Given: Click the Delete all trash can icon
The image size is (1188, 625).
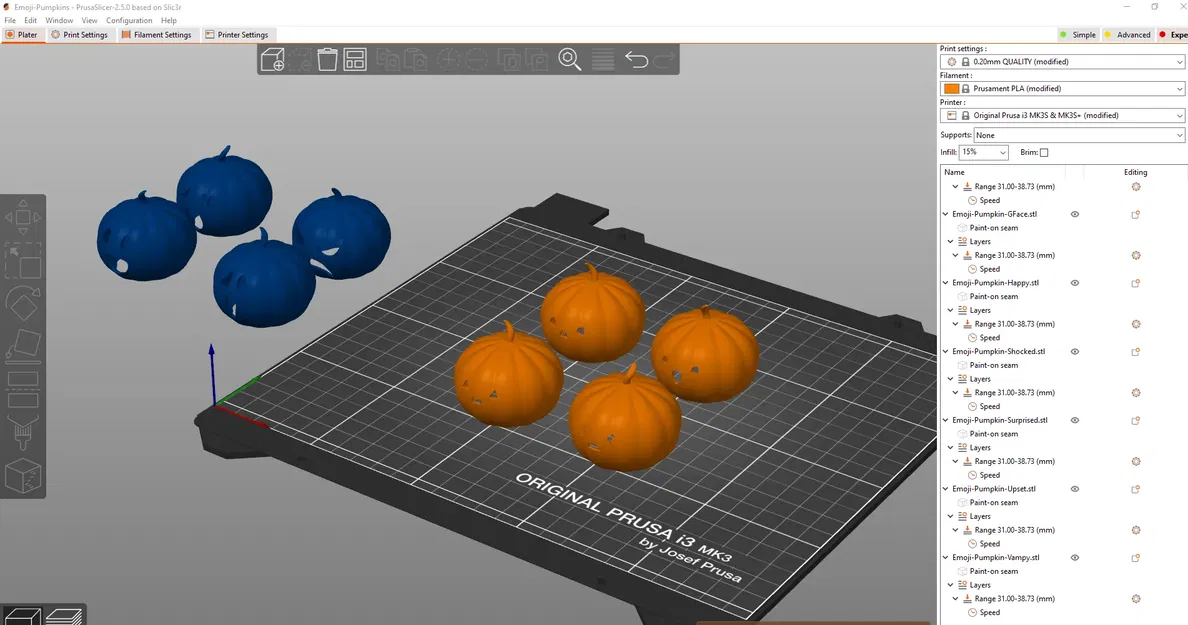Looking at the screenshot, I should tap(327, 59).
